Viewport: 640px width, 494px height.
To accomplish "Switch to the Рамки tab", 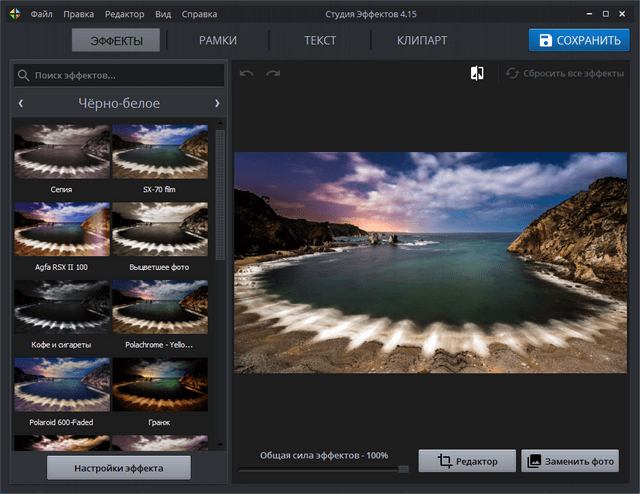I will pos(217,41).
